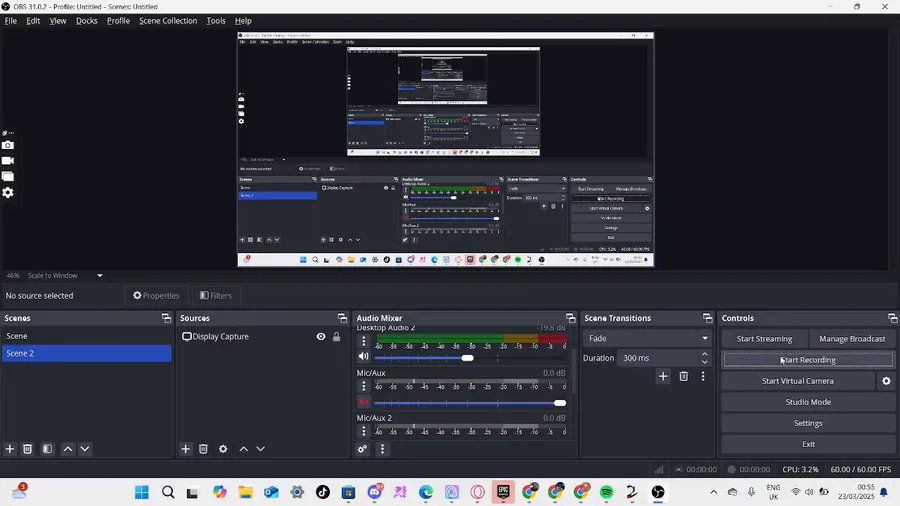Image resolution: width=900 pixels, height=506 pixels.
Task: Click the video camera icon on left overlay
Action: click(x=7, y=161)
